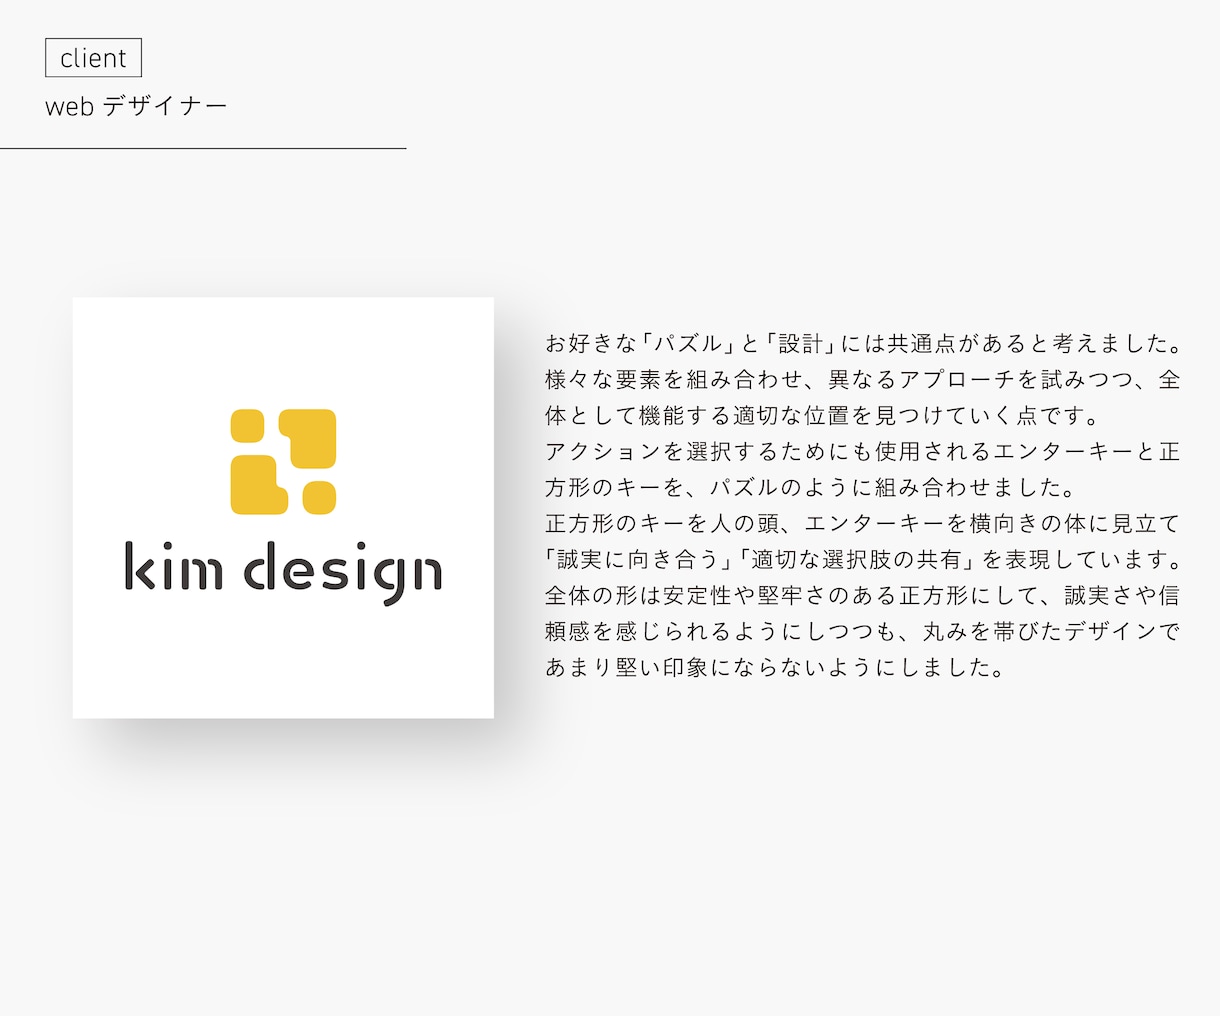Click the line starting "頼感を感じられるように"
The image size is (1220, 1016).
click(863, 632)
